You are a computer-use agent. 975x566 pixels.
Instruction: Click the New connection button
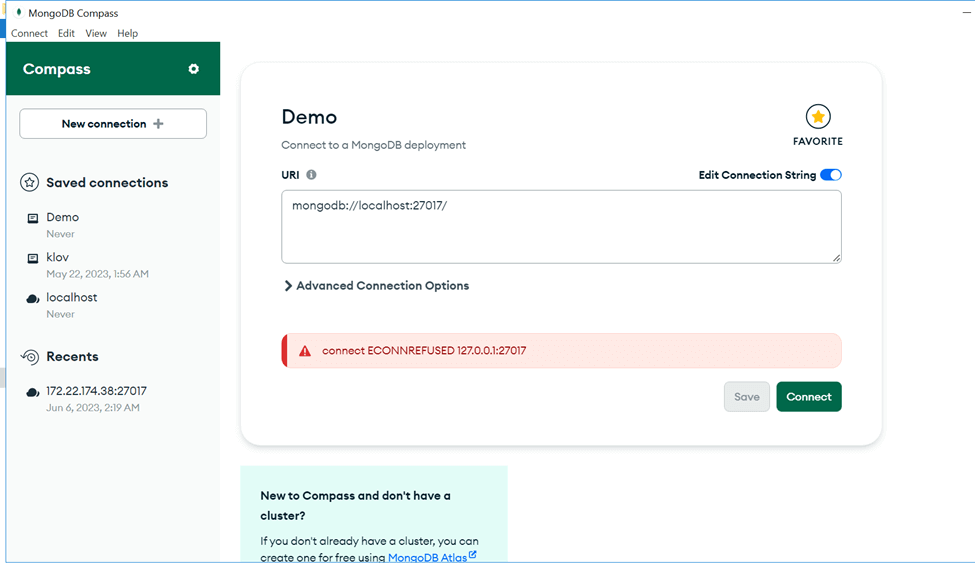point(113,124)
